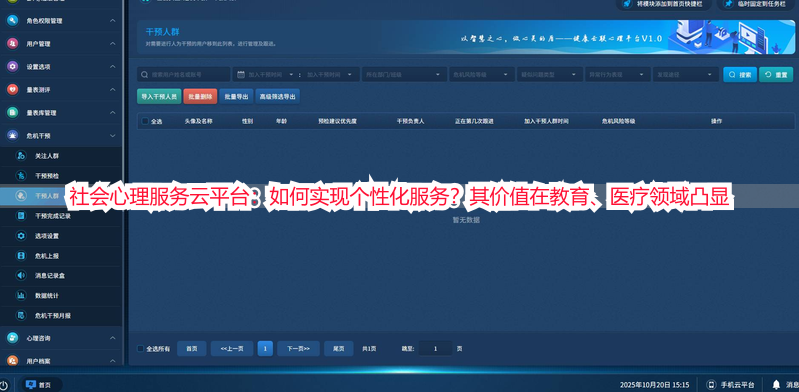Image resolution: width=799 pixels, height=392 pixels.
Task: Click the 加入干预人群时间 column header
Action: tap(546, 121)
